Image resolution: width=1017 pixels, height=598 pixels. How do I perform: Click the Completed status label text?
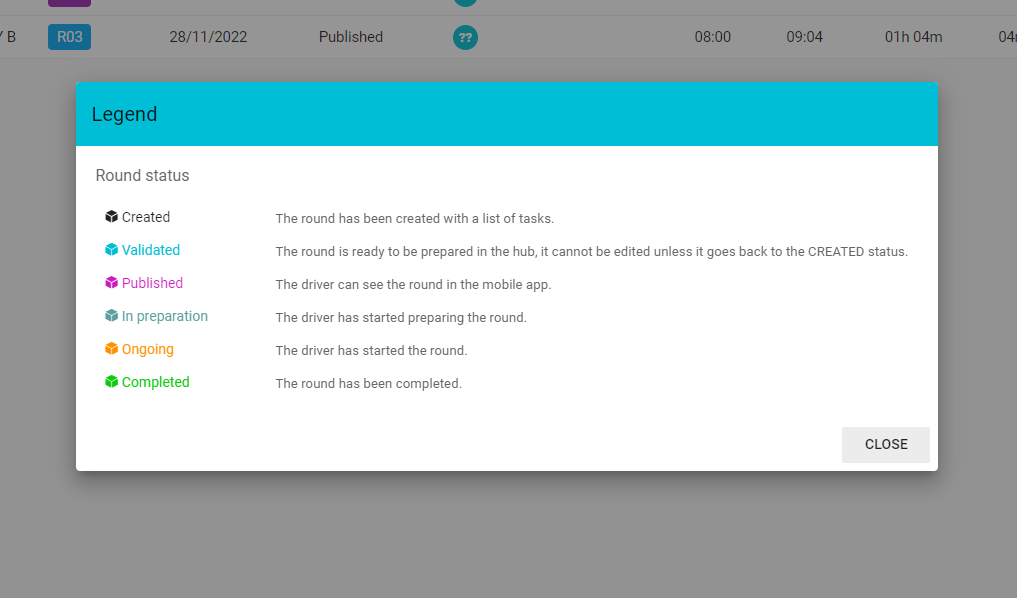coord(155,382)
